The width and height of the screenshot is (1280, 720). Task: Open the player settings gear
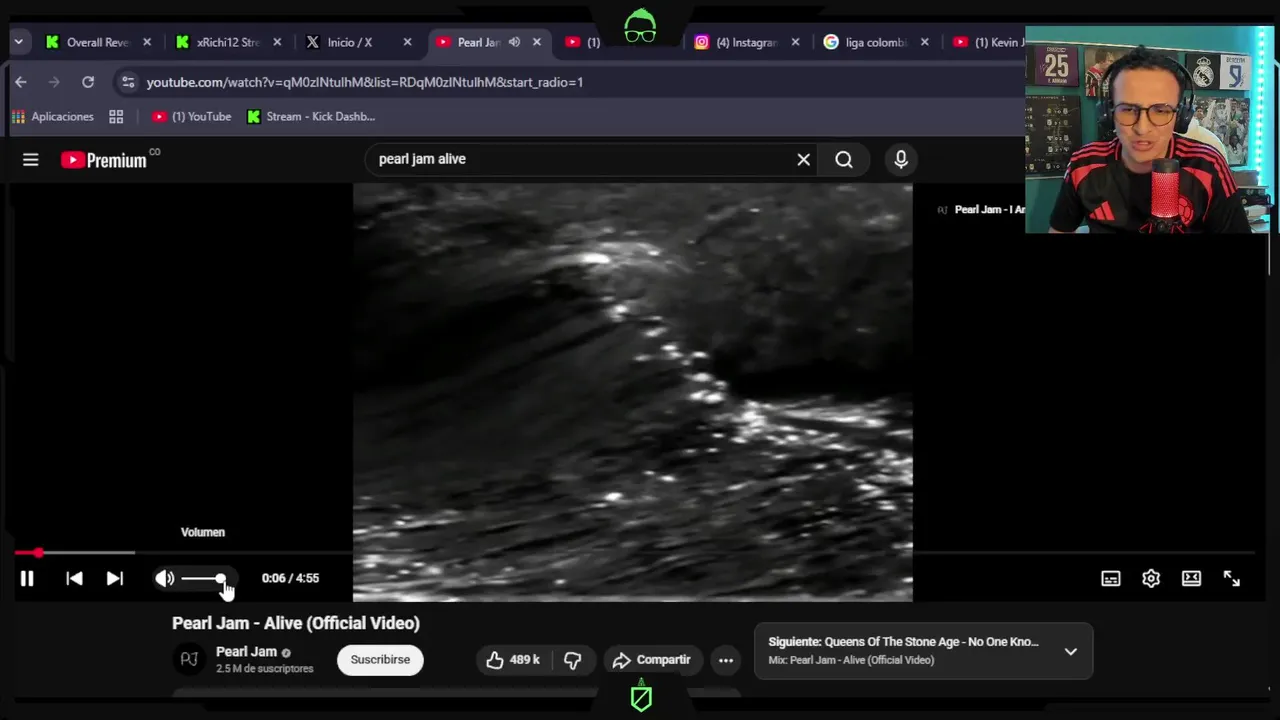[1151, 578]
